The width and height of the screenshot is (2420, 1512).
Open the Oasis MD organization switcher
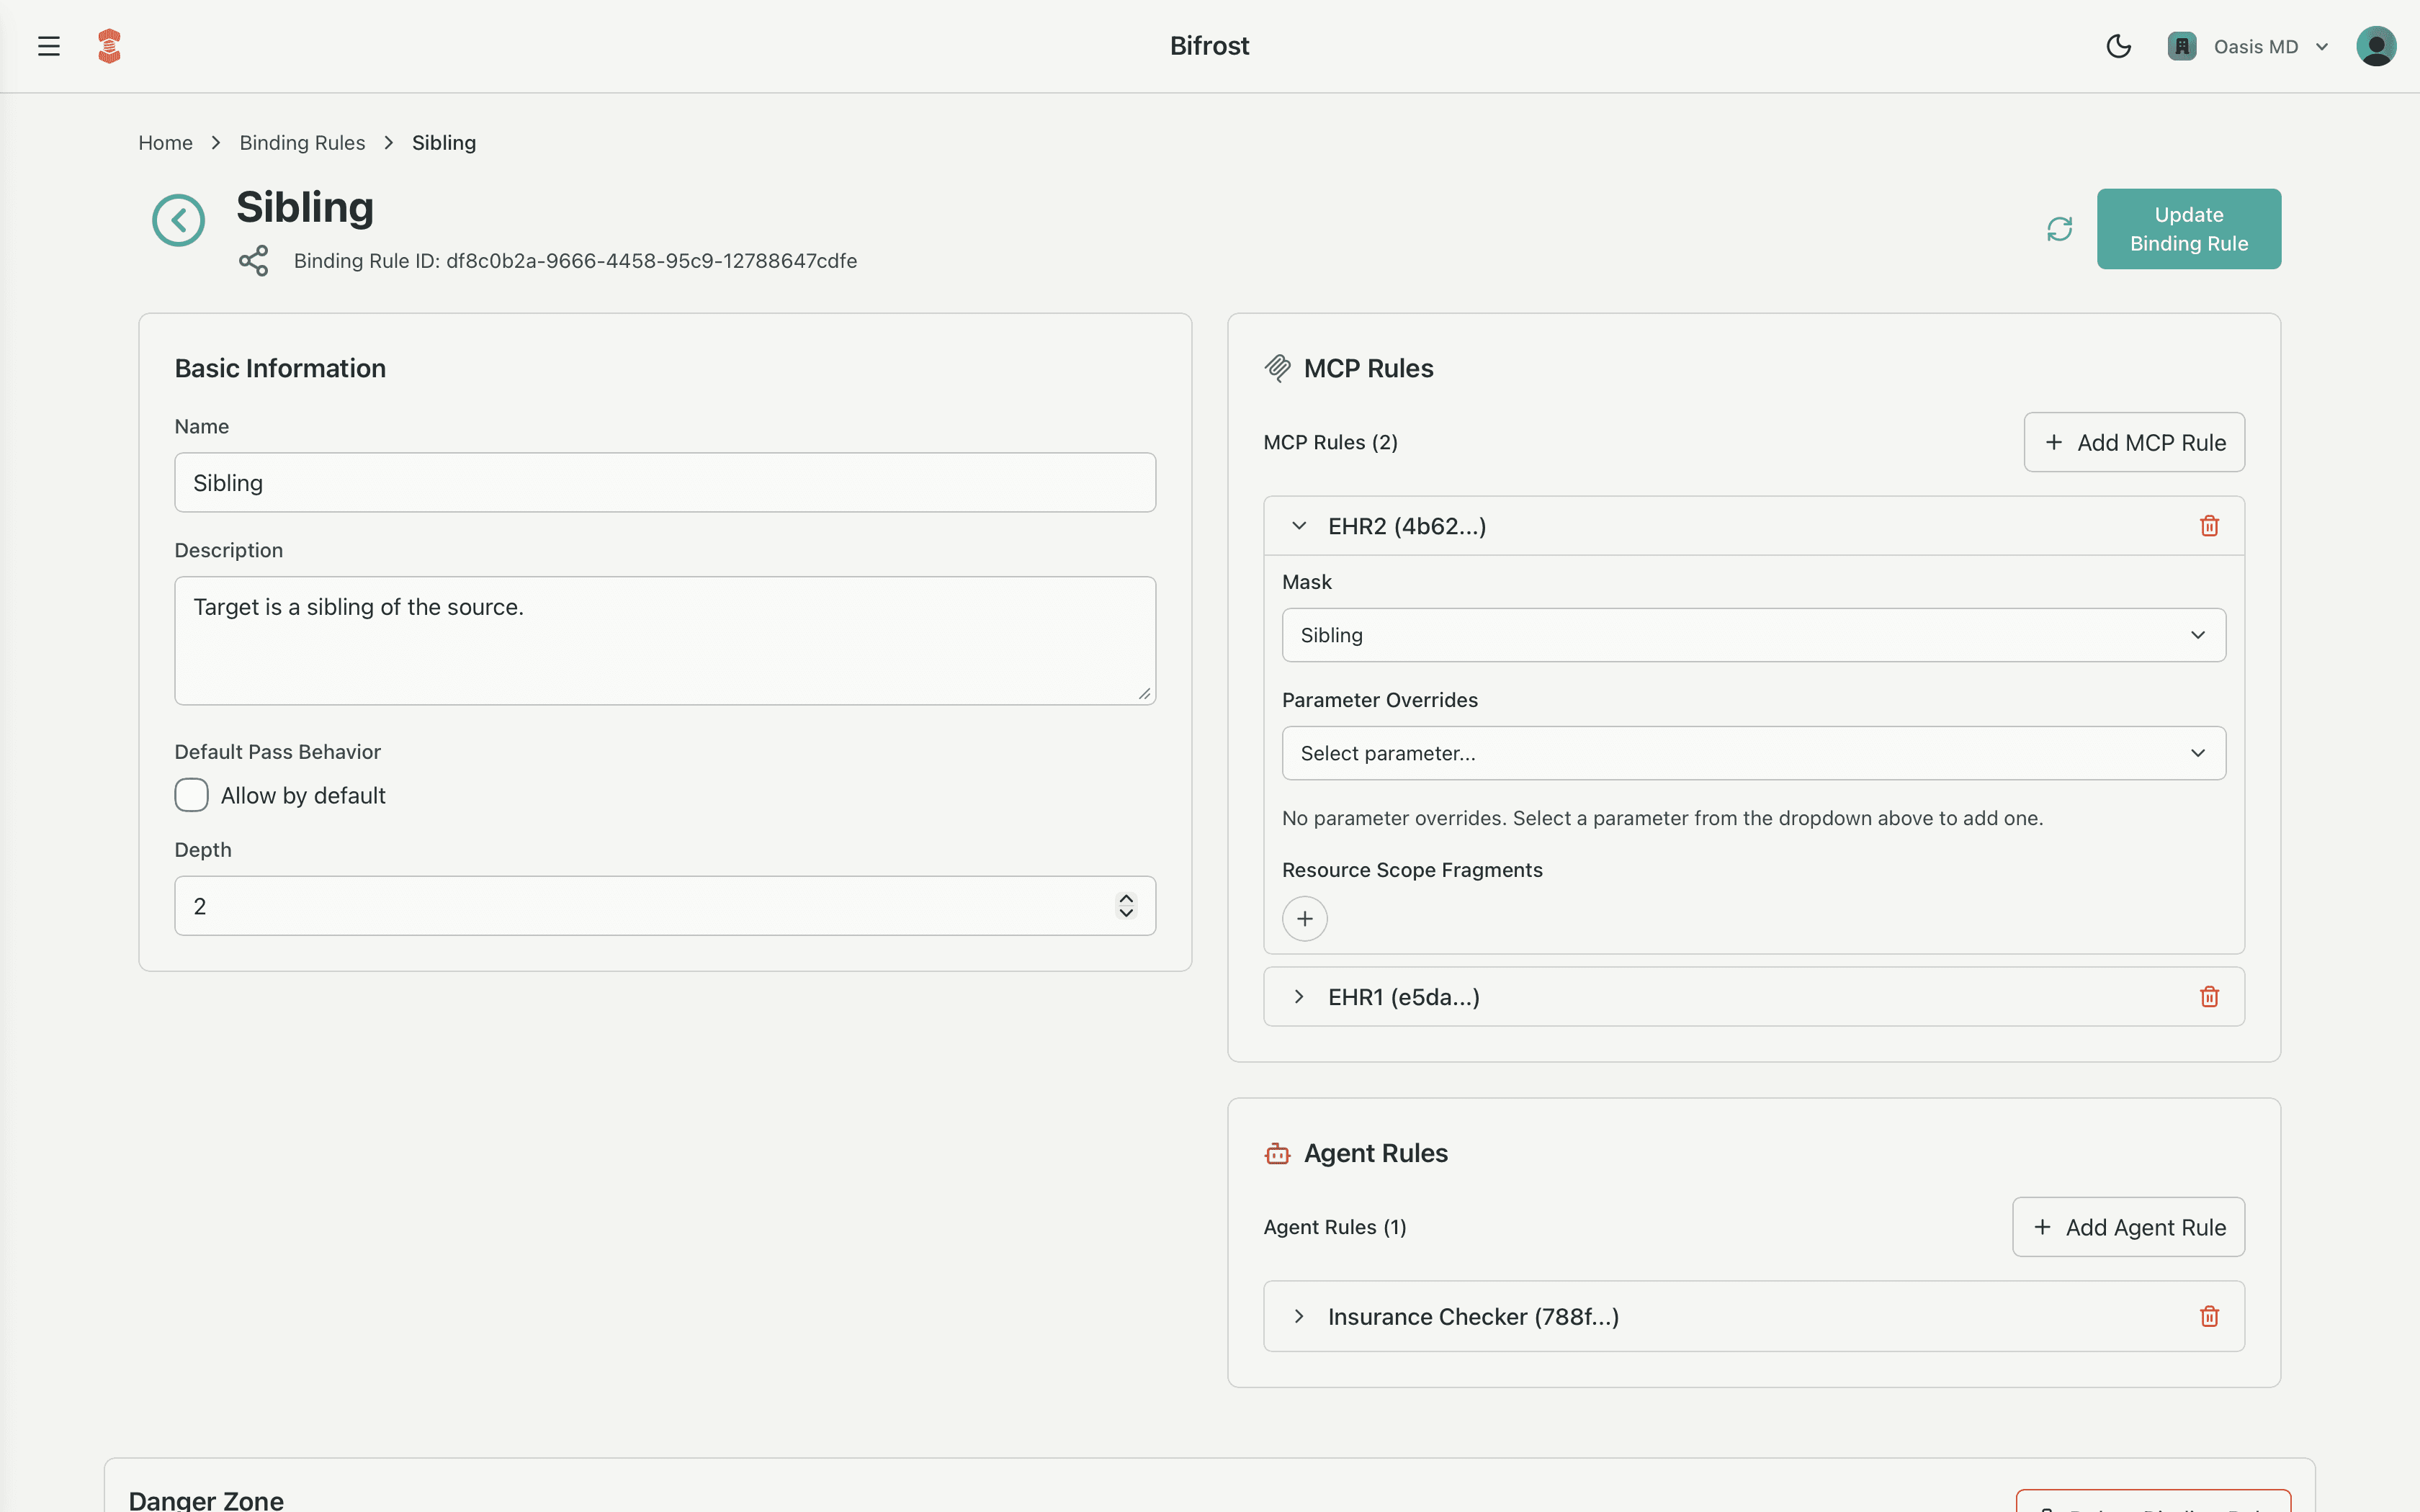click(x=2249, y=45)
